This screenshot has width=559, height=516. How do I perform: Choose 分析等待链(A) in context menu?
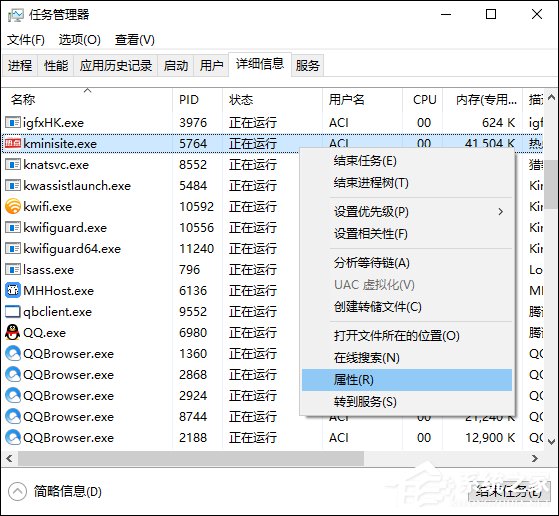coord(407,263)
